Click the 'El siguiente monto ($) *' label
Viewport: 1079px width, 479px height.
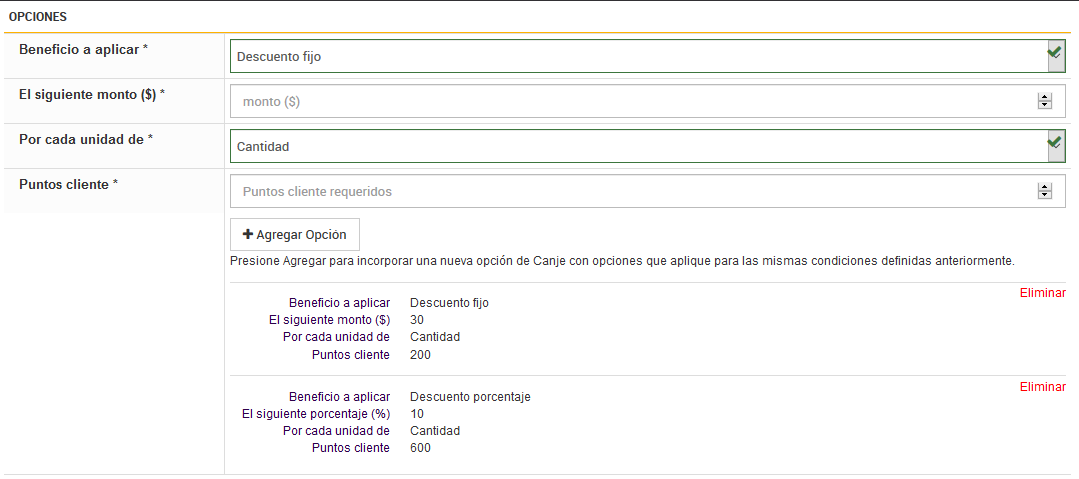[92, 94]
